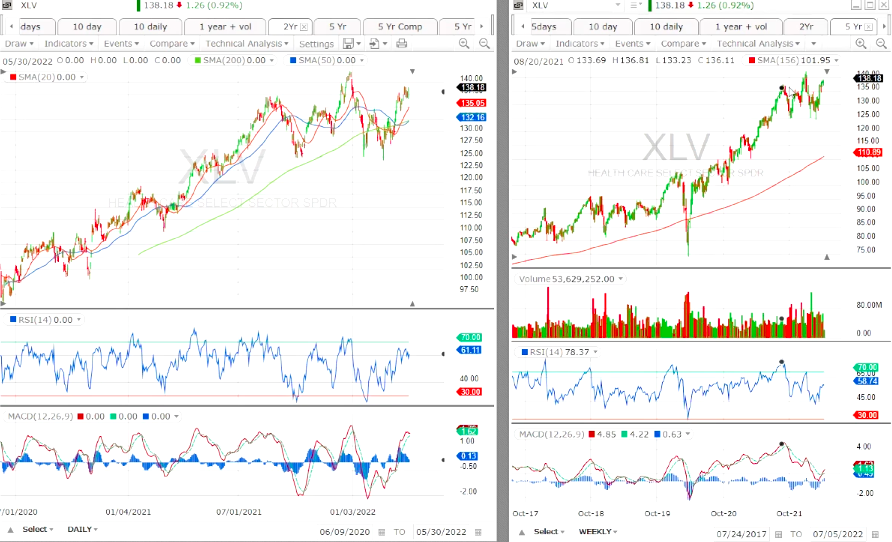Image resolution: width=892 pixels, height=542 pixels.
Task: Click down triangle marker at top of left chart
Action: pyautogui.click(x=412, y=72)
